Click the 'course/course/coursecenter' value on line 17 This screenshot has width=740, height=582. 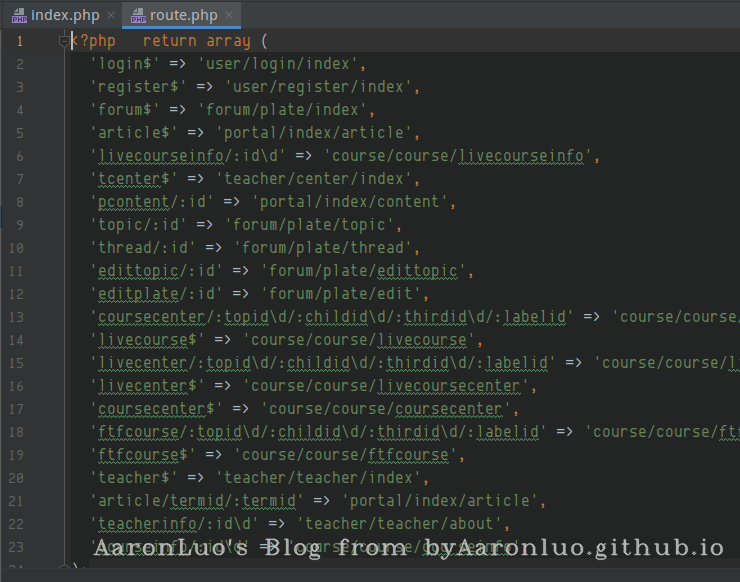(390, 409)
